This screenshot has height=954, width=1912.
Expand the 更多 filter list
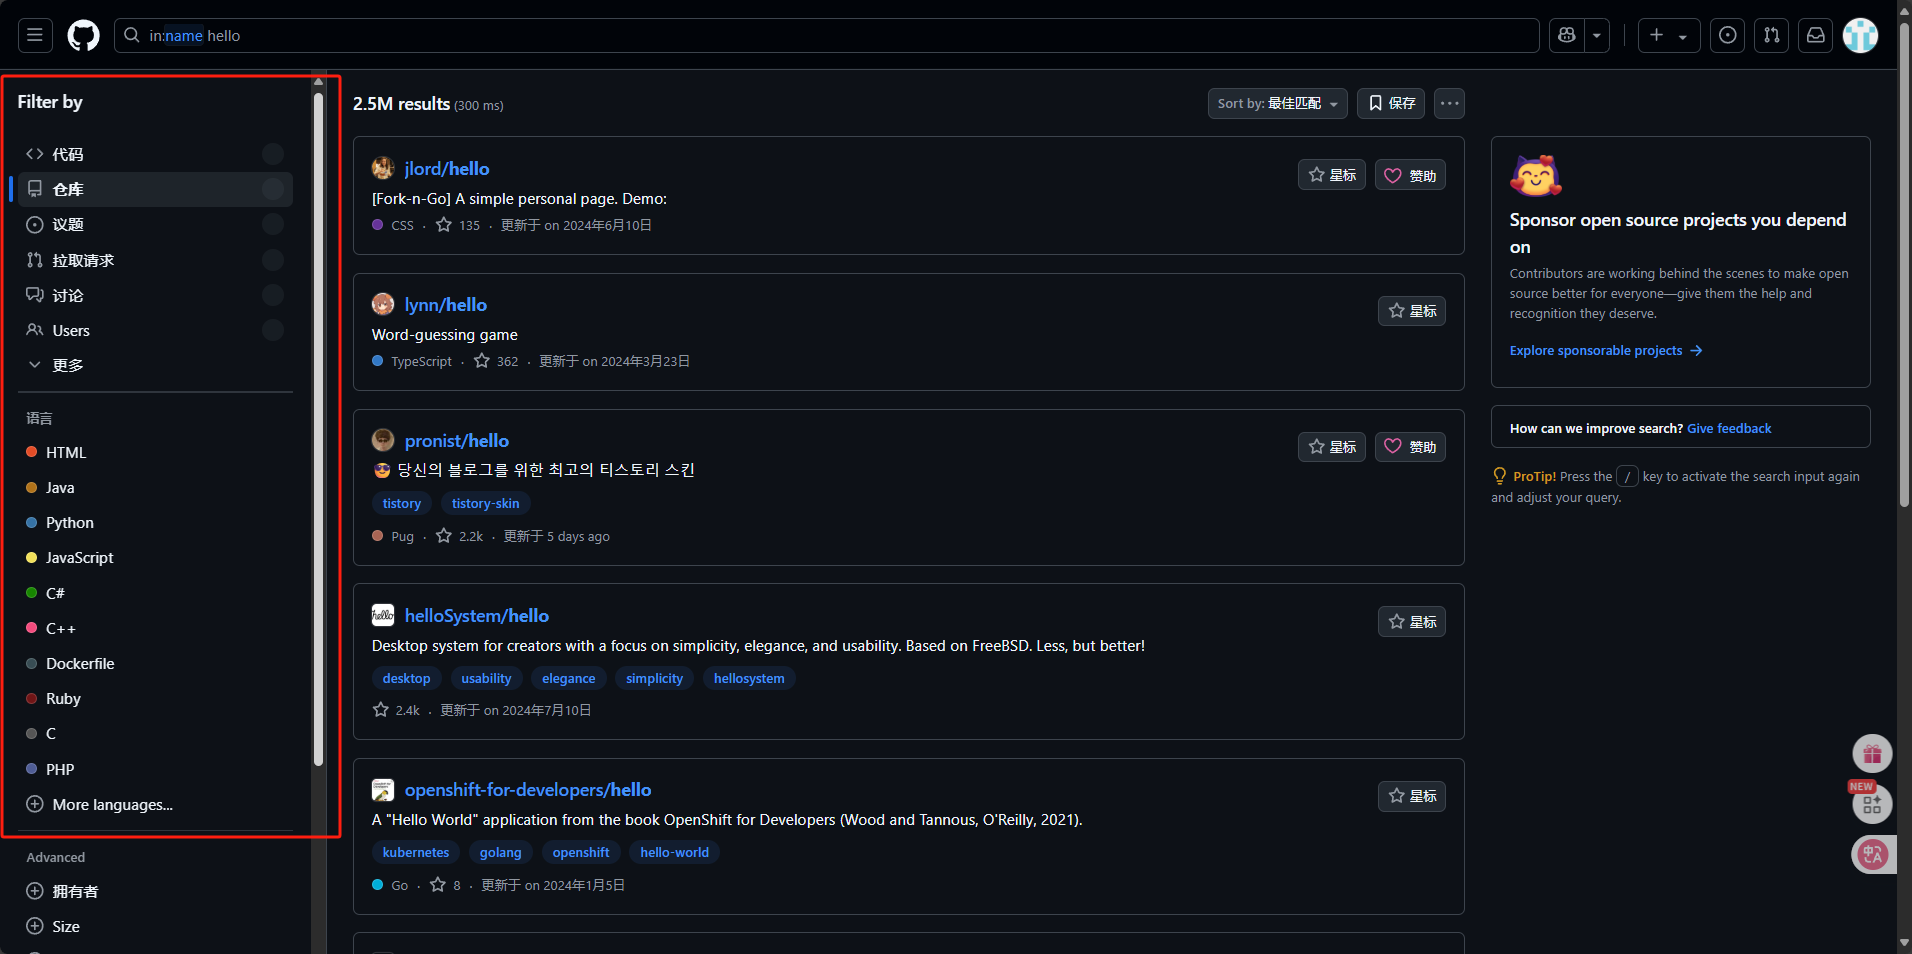coord(155,365)
